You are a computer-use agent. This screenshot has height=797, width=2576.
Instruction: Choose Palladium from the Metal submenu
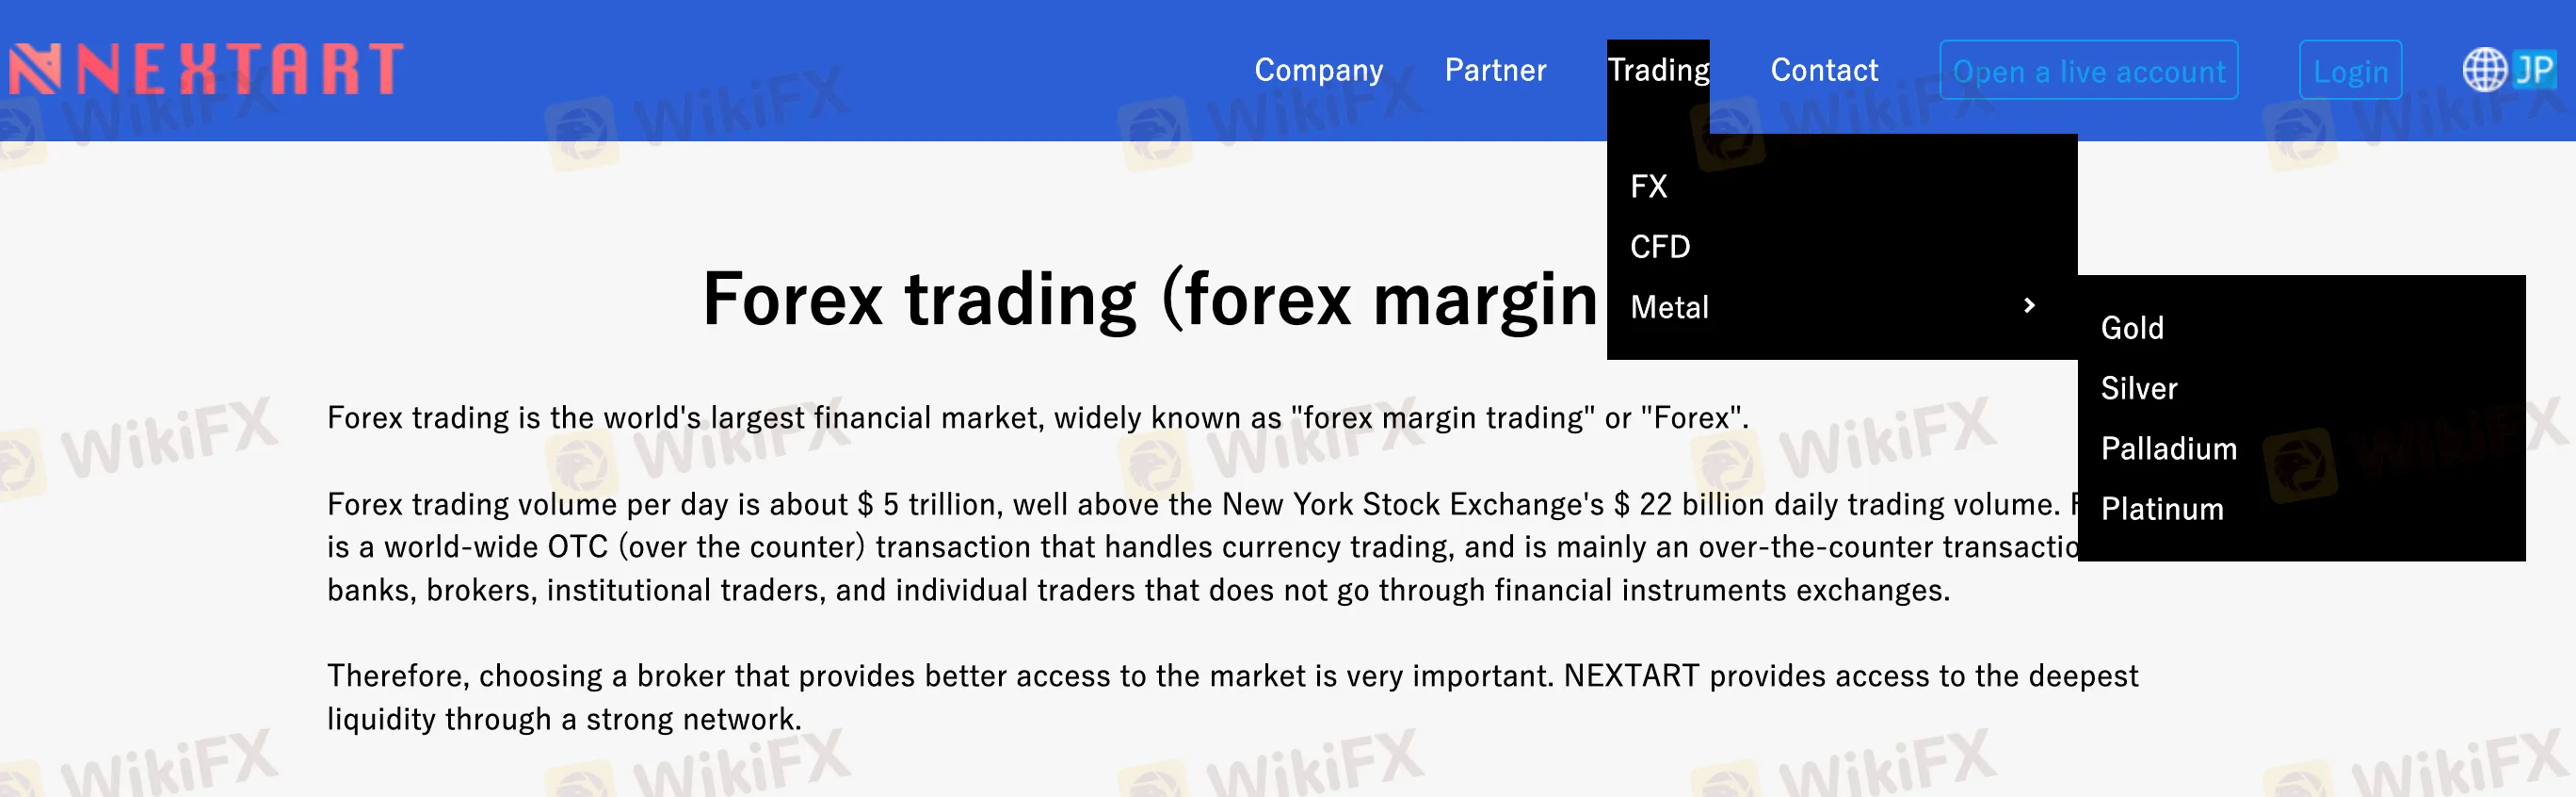(x=2168, y=448)
